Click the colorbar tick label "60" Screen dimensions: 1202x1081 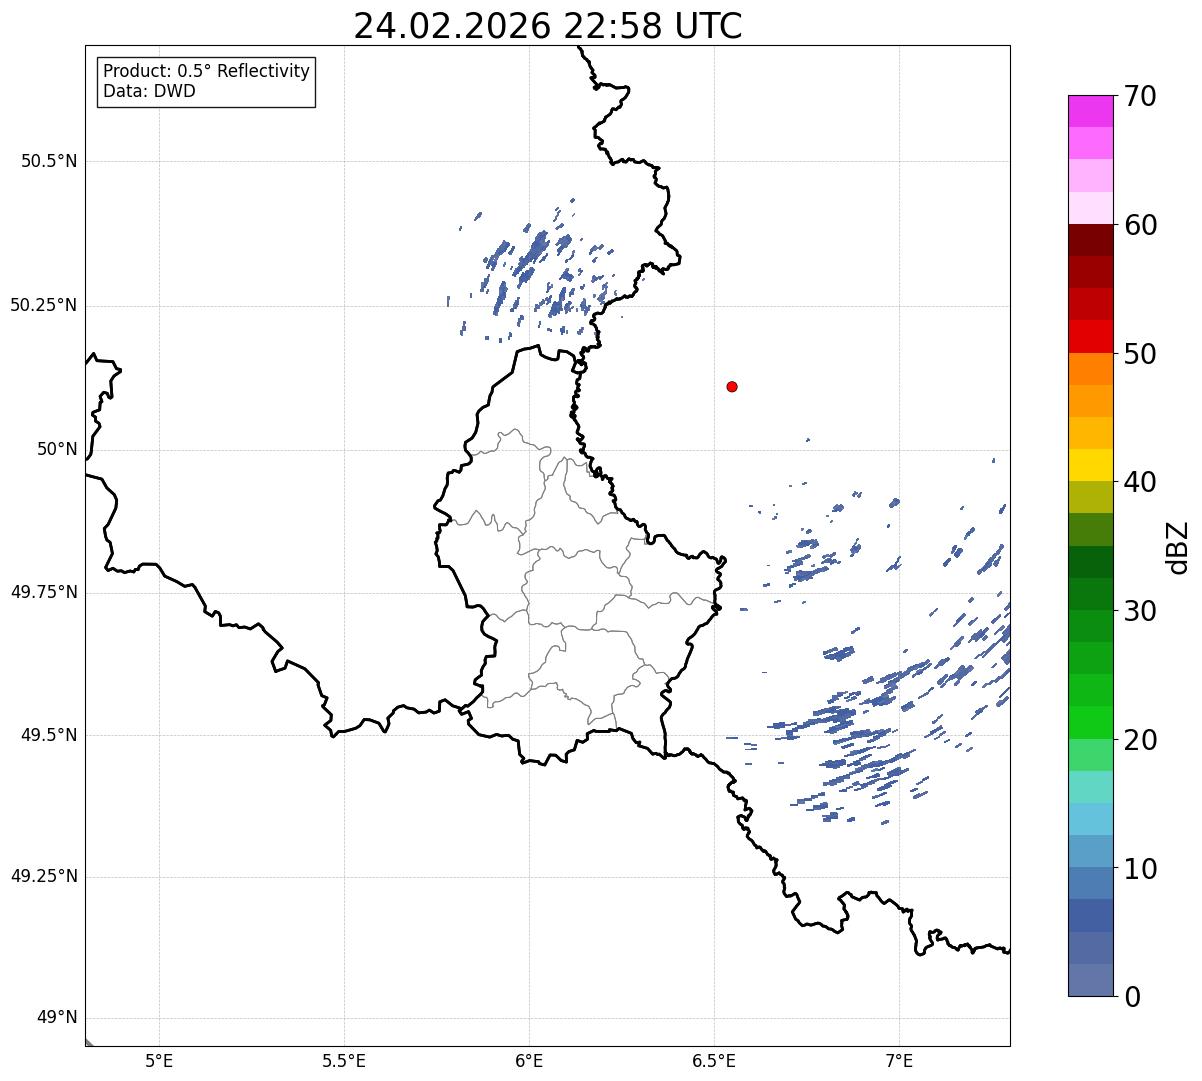pos(1140,225)
